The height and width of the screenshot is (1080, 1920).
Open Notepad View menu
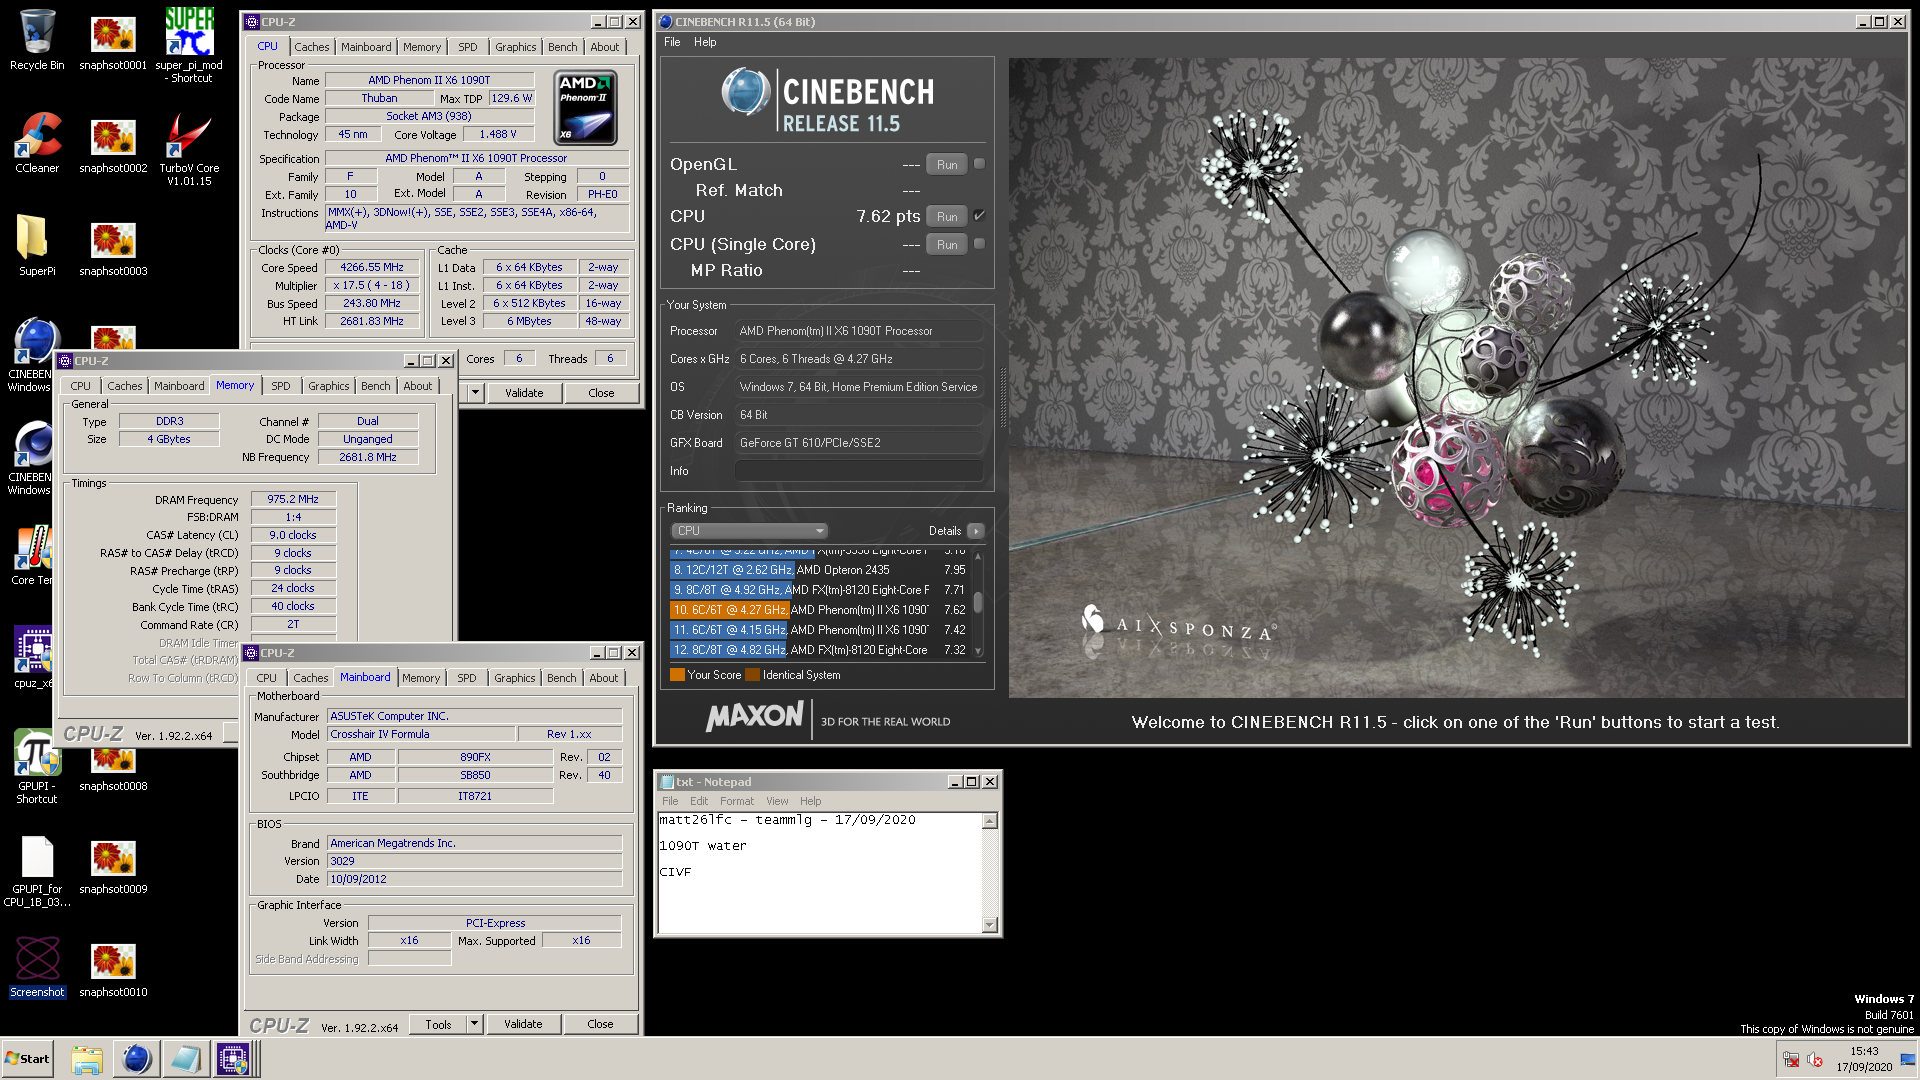tap(777, 801)
